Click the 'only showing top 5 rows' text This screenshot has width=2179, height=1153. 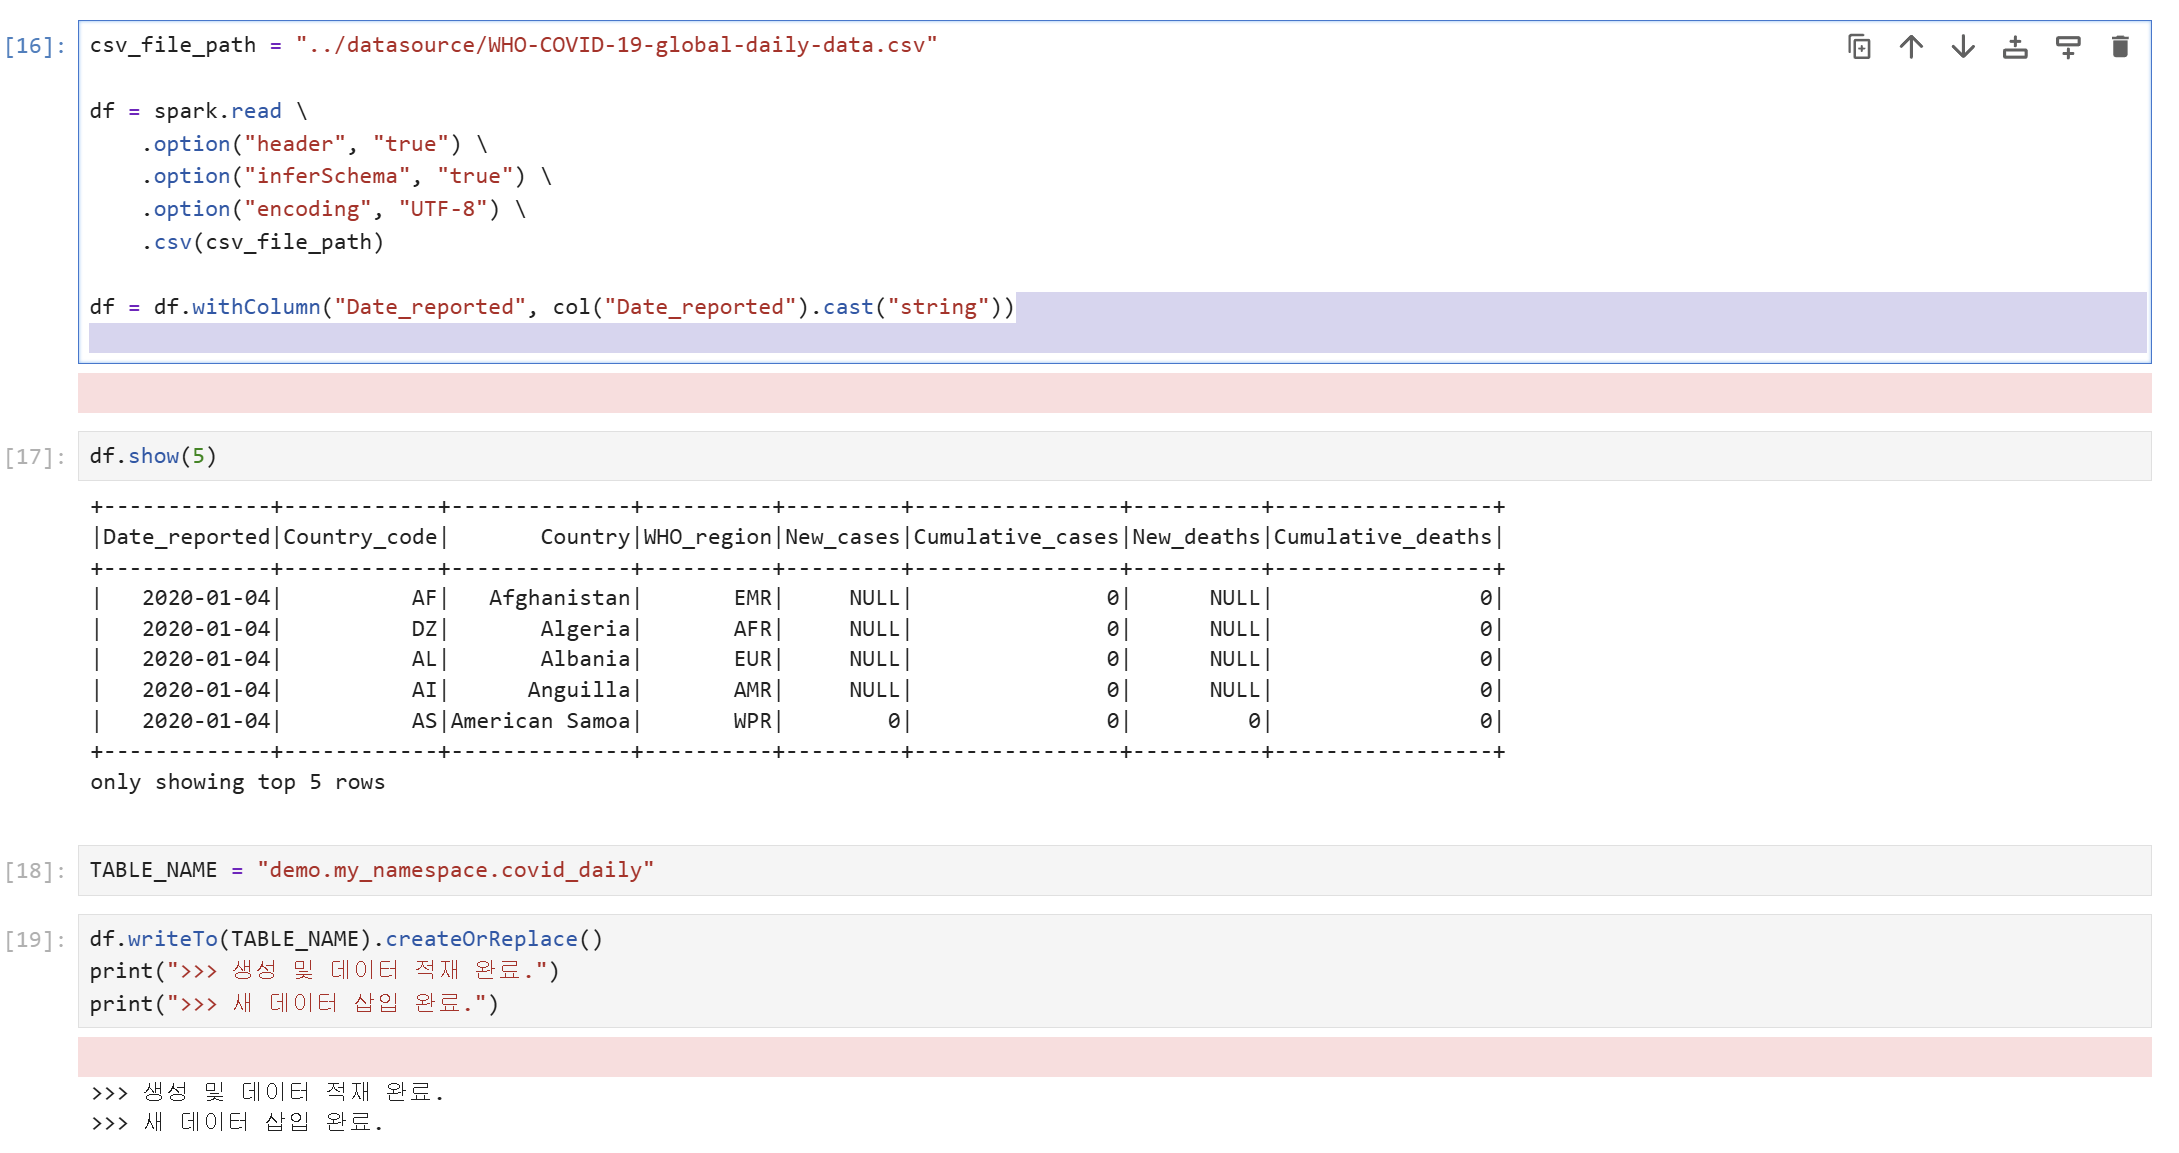(x=237, y=782)
